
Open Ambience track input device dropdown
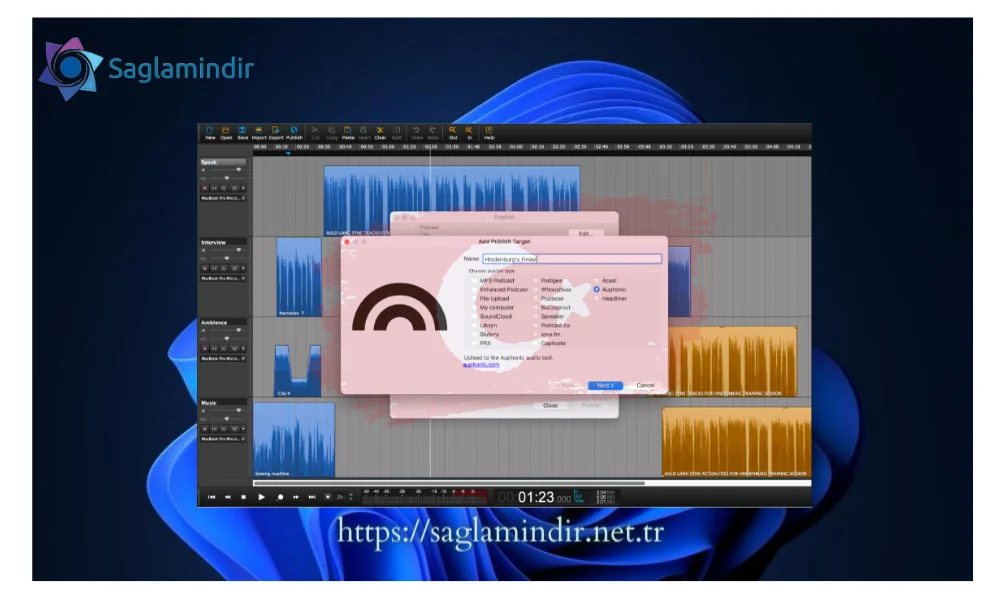pos(223,359)
